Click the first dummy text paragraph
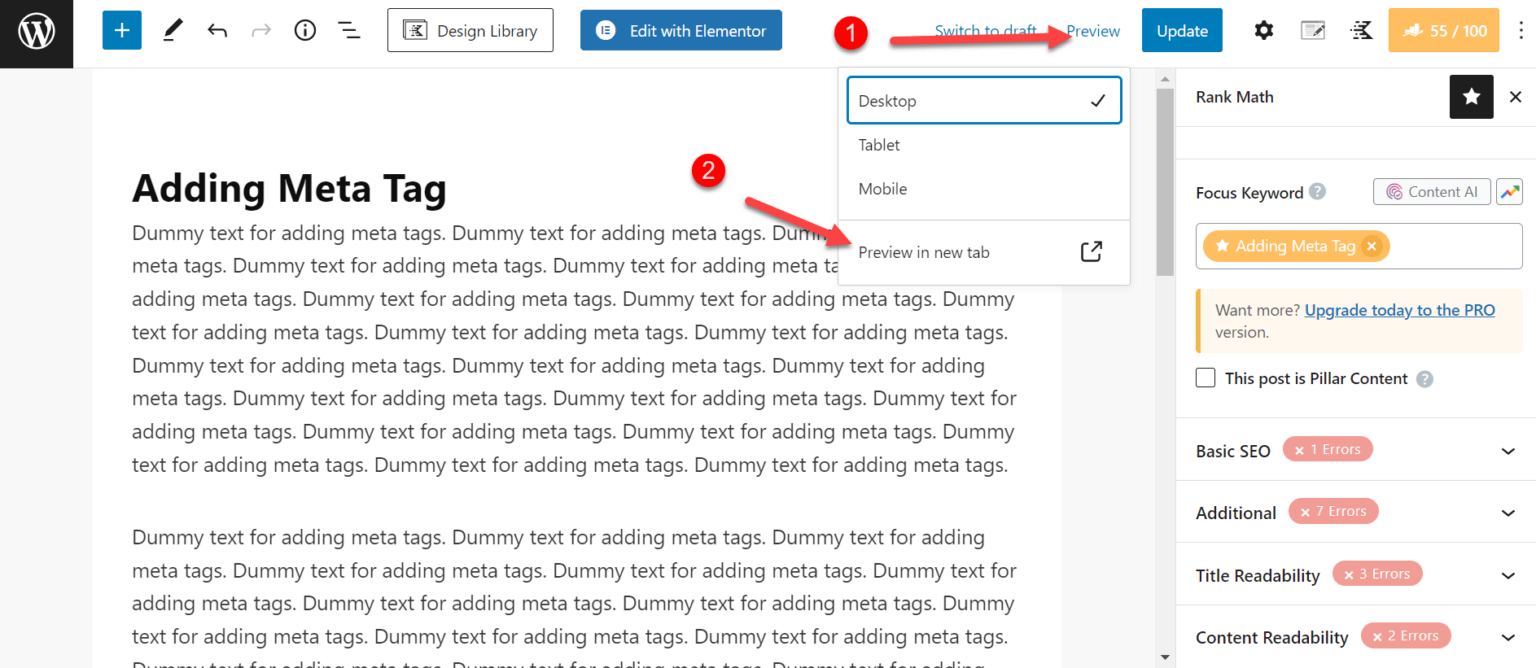The image size is (1536, 668). 575,349
